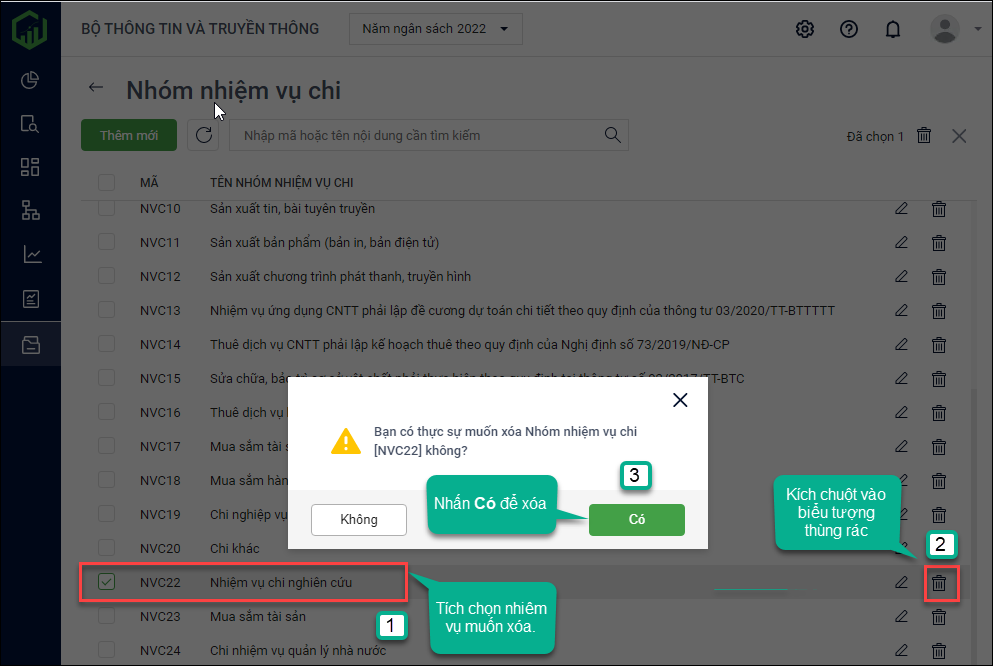Click the refresh icon beside Thêm mới
Image resolution: width=993 pixels, height=666 pixels.
204,136
